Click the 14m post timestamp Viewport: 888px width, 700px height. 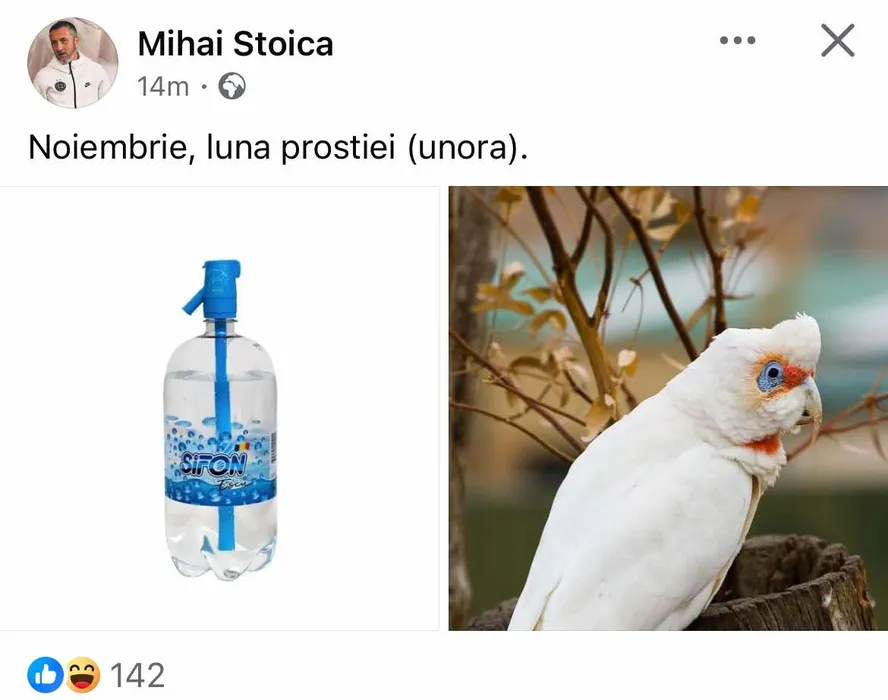(x=163, y=87)
